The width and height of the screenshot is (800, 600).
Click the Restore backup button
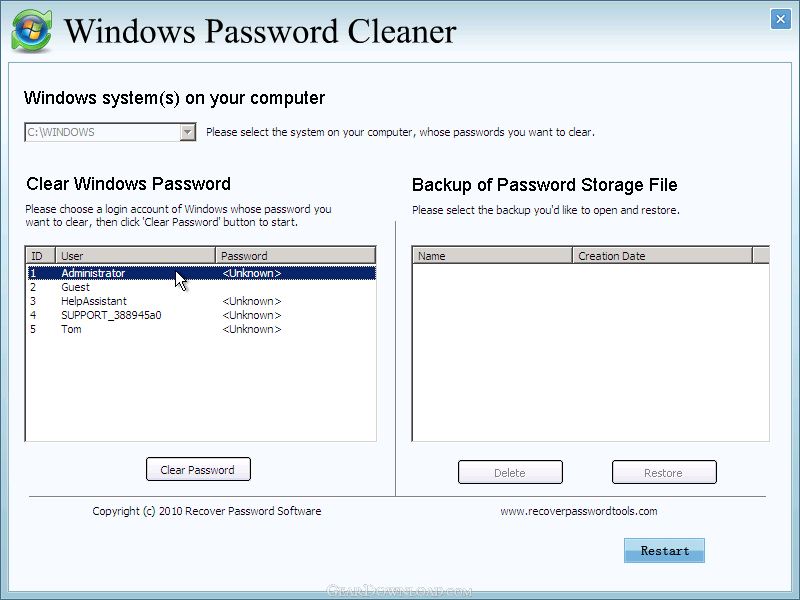(x=664, y=472)
